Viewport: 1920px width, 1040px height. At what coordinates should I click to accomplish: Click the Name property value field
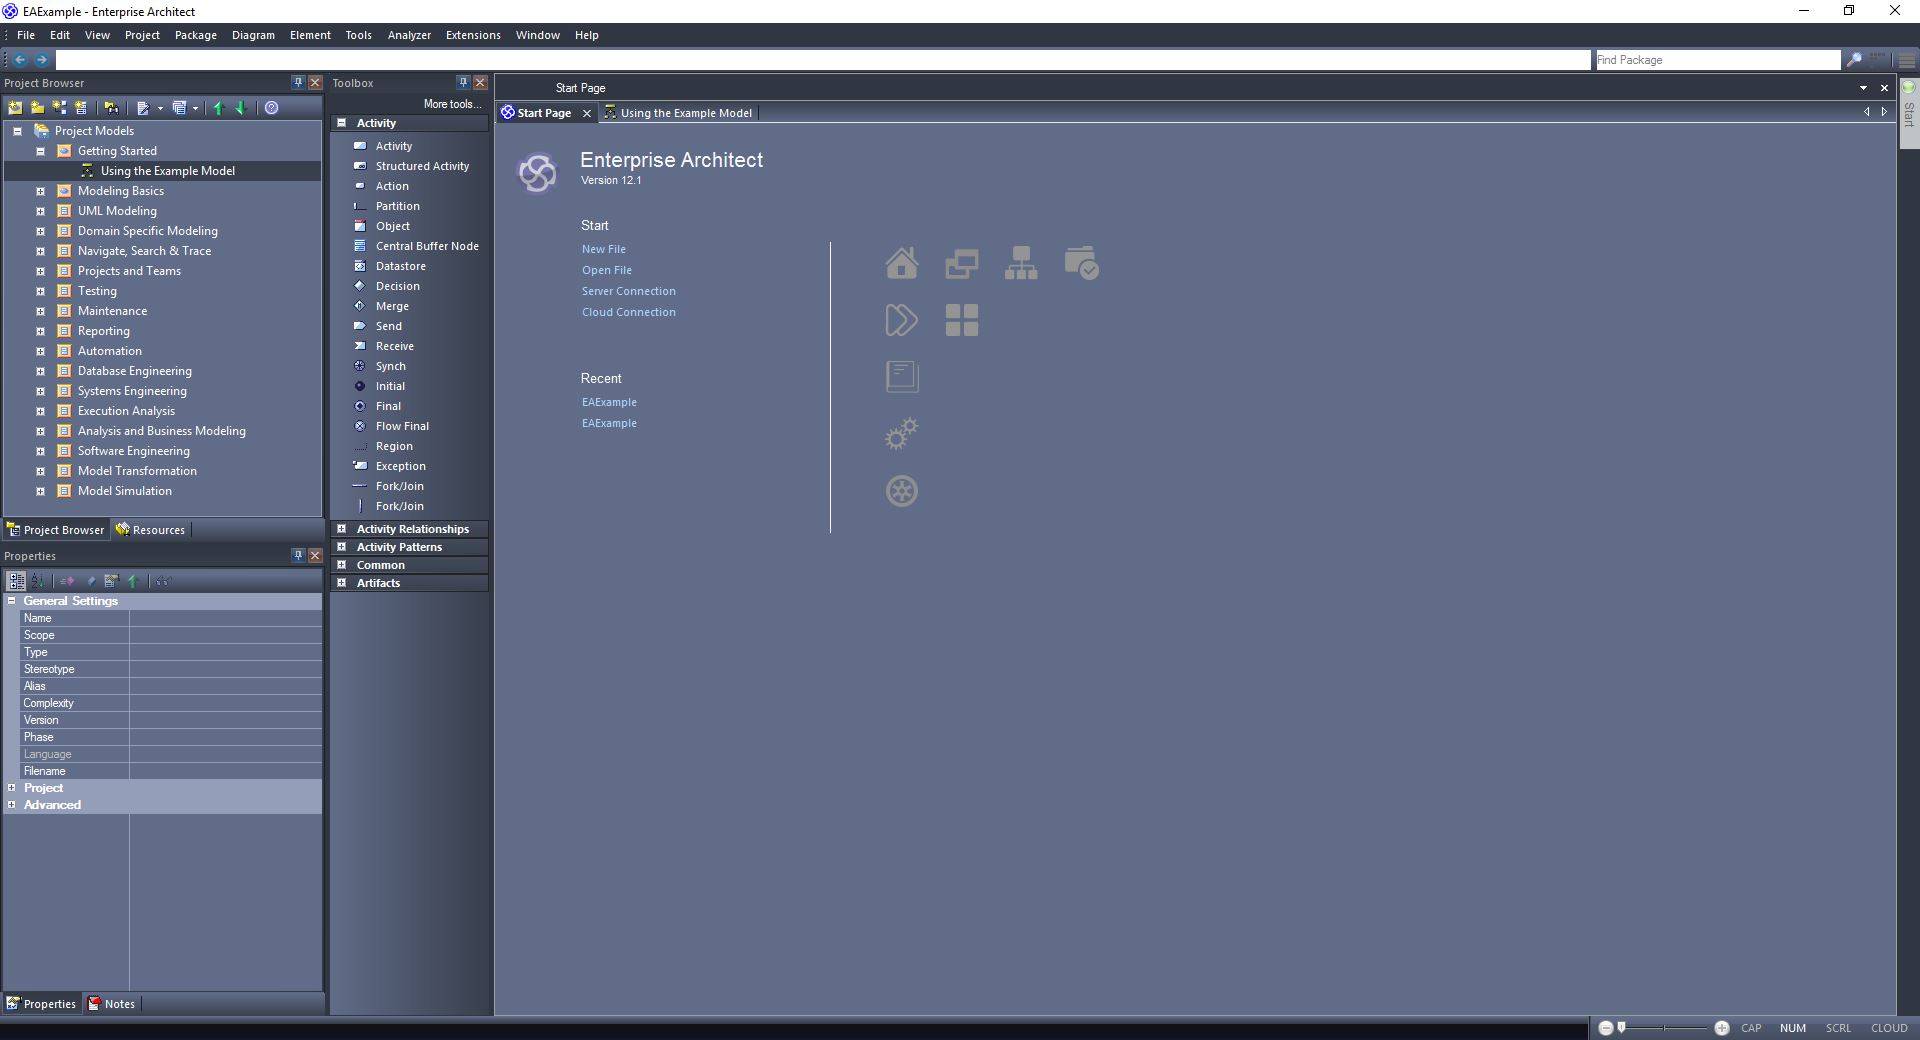[x=225, y=618]
